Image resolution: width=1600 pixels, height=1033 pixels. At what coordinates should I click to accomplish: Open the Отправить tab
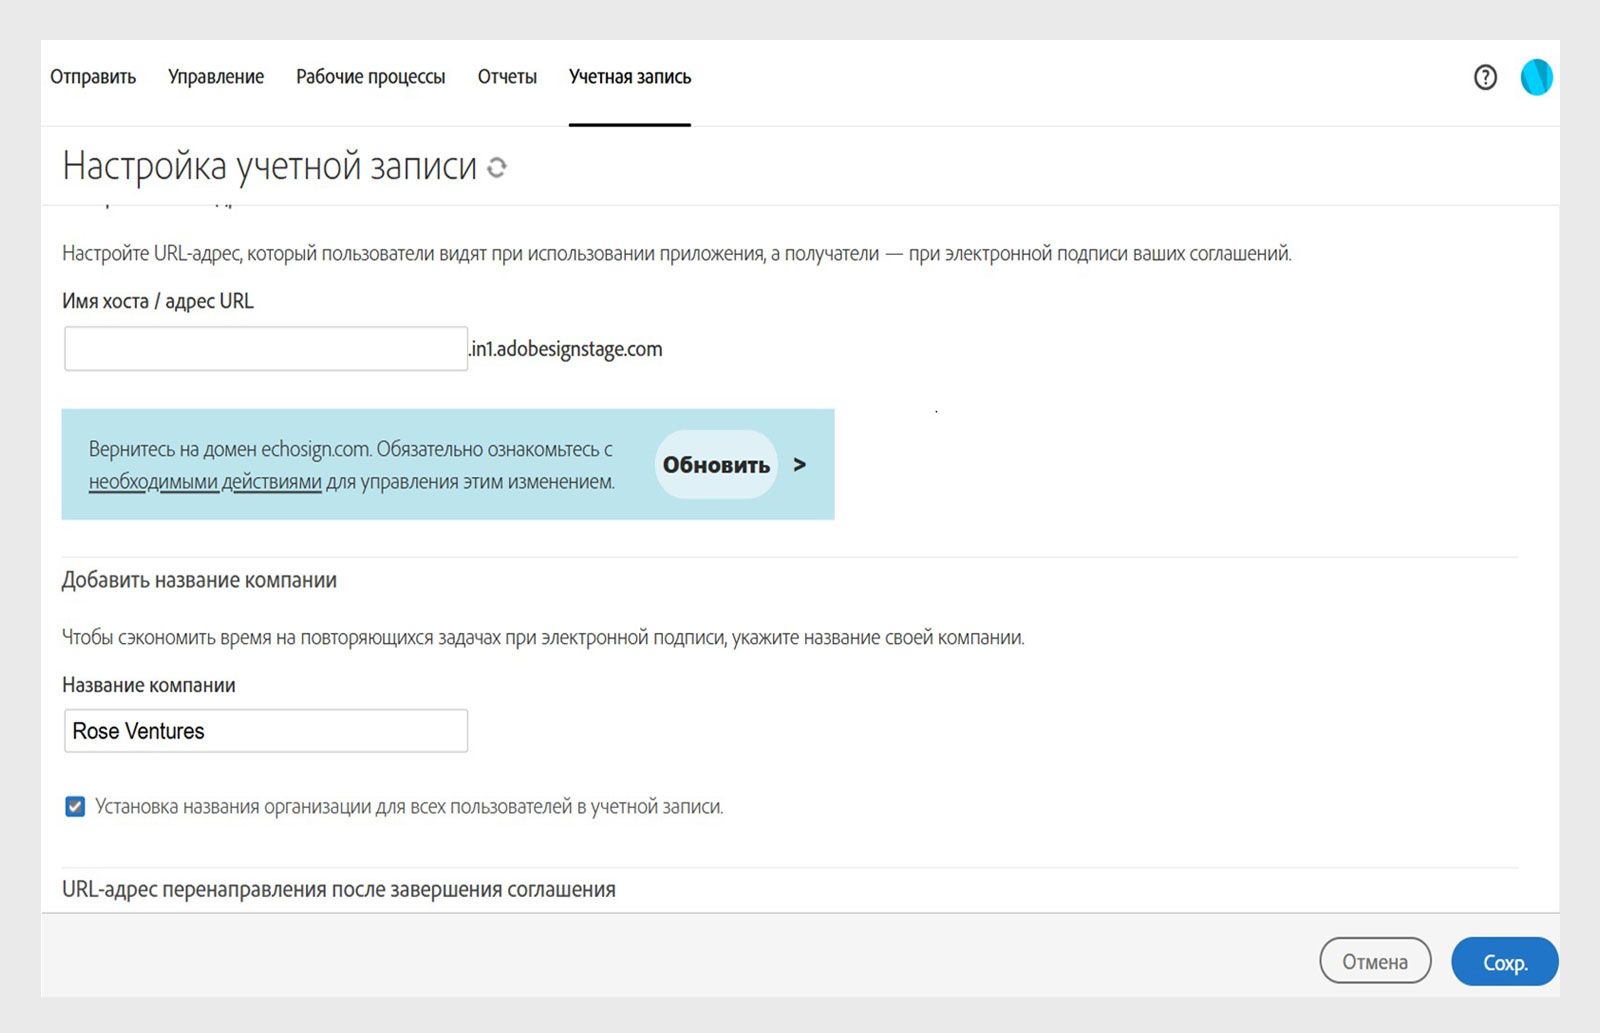[x=93, y=77]
